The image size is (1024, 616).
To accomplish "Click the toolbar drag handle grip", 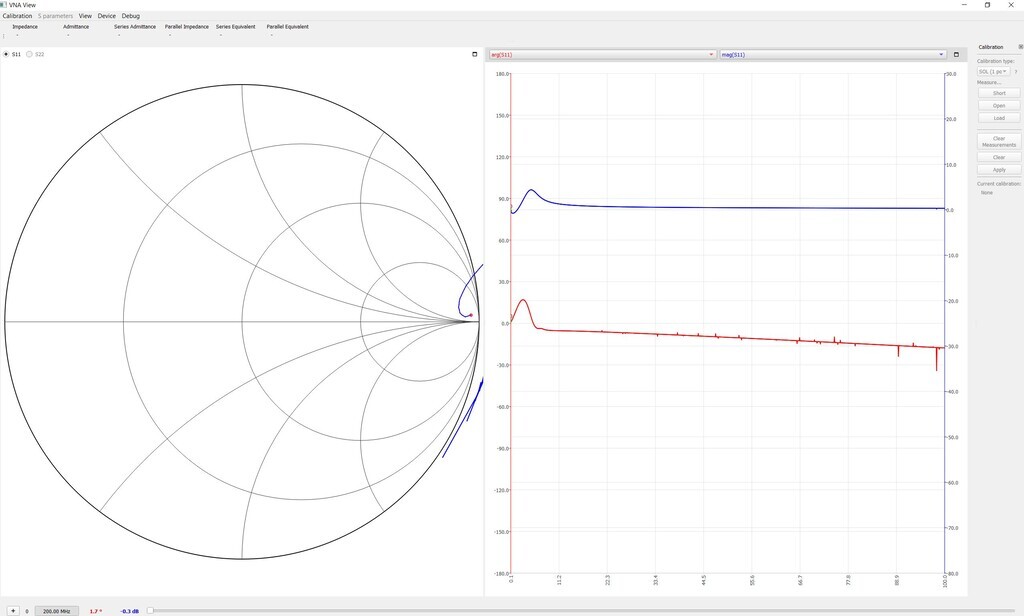I will 4,36.
